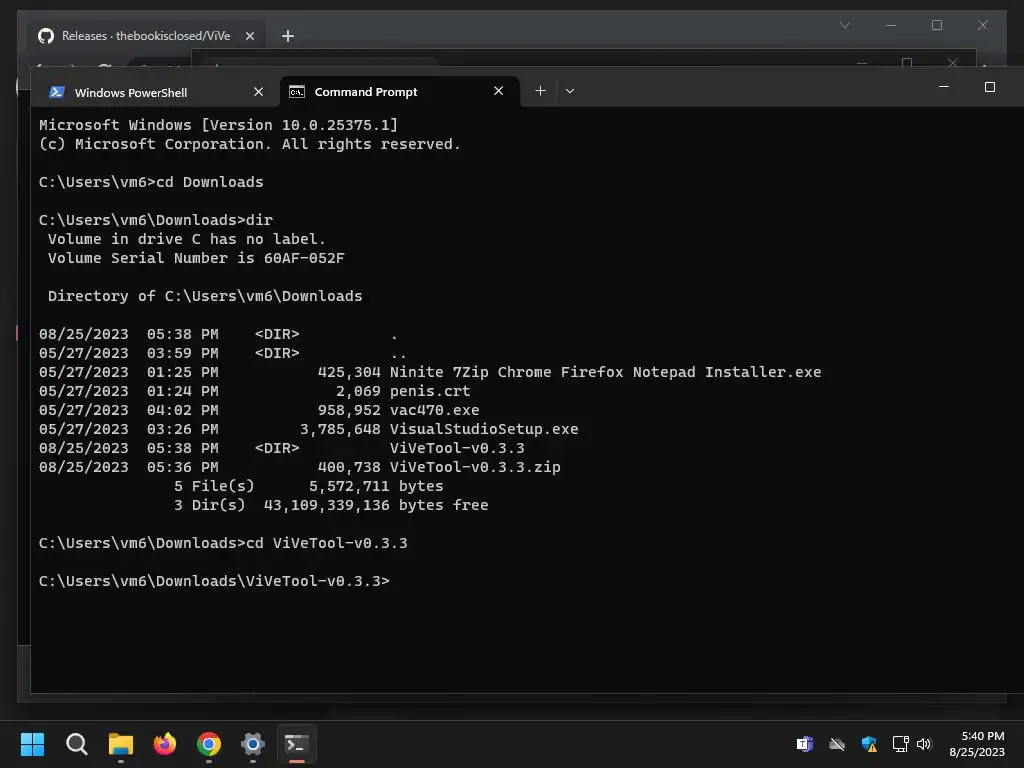Click the Command Prompt icon on its tab
Image resolution: width=1024 pixels, height=768 pixels.
pos(296,91)
